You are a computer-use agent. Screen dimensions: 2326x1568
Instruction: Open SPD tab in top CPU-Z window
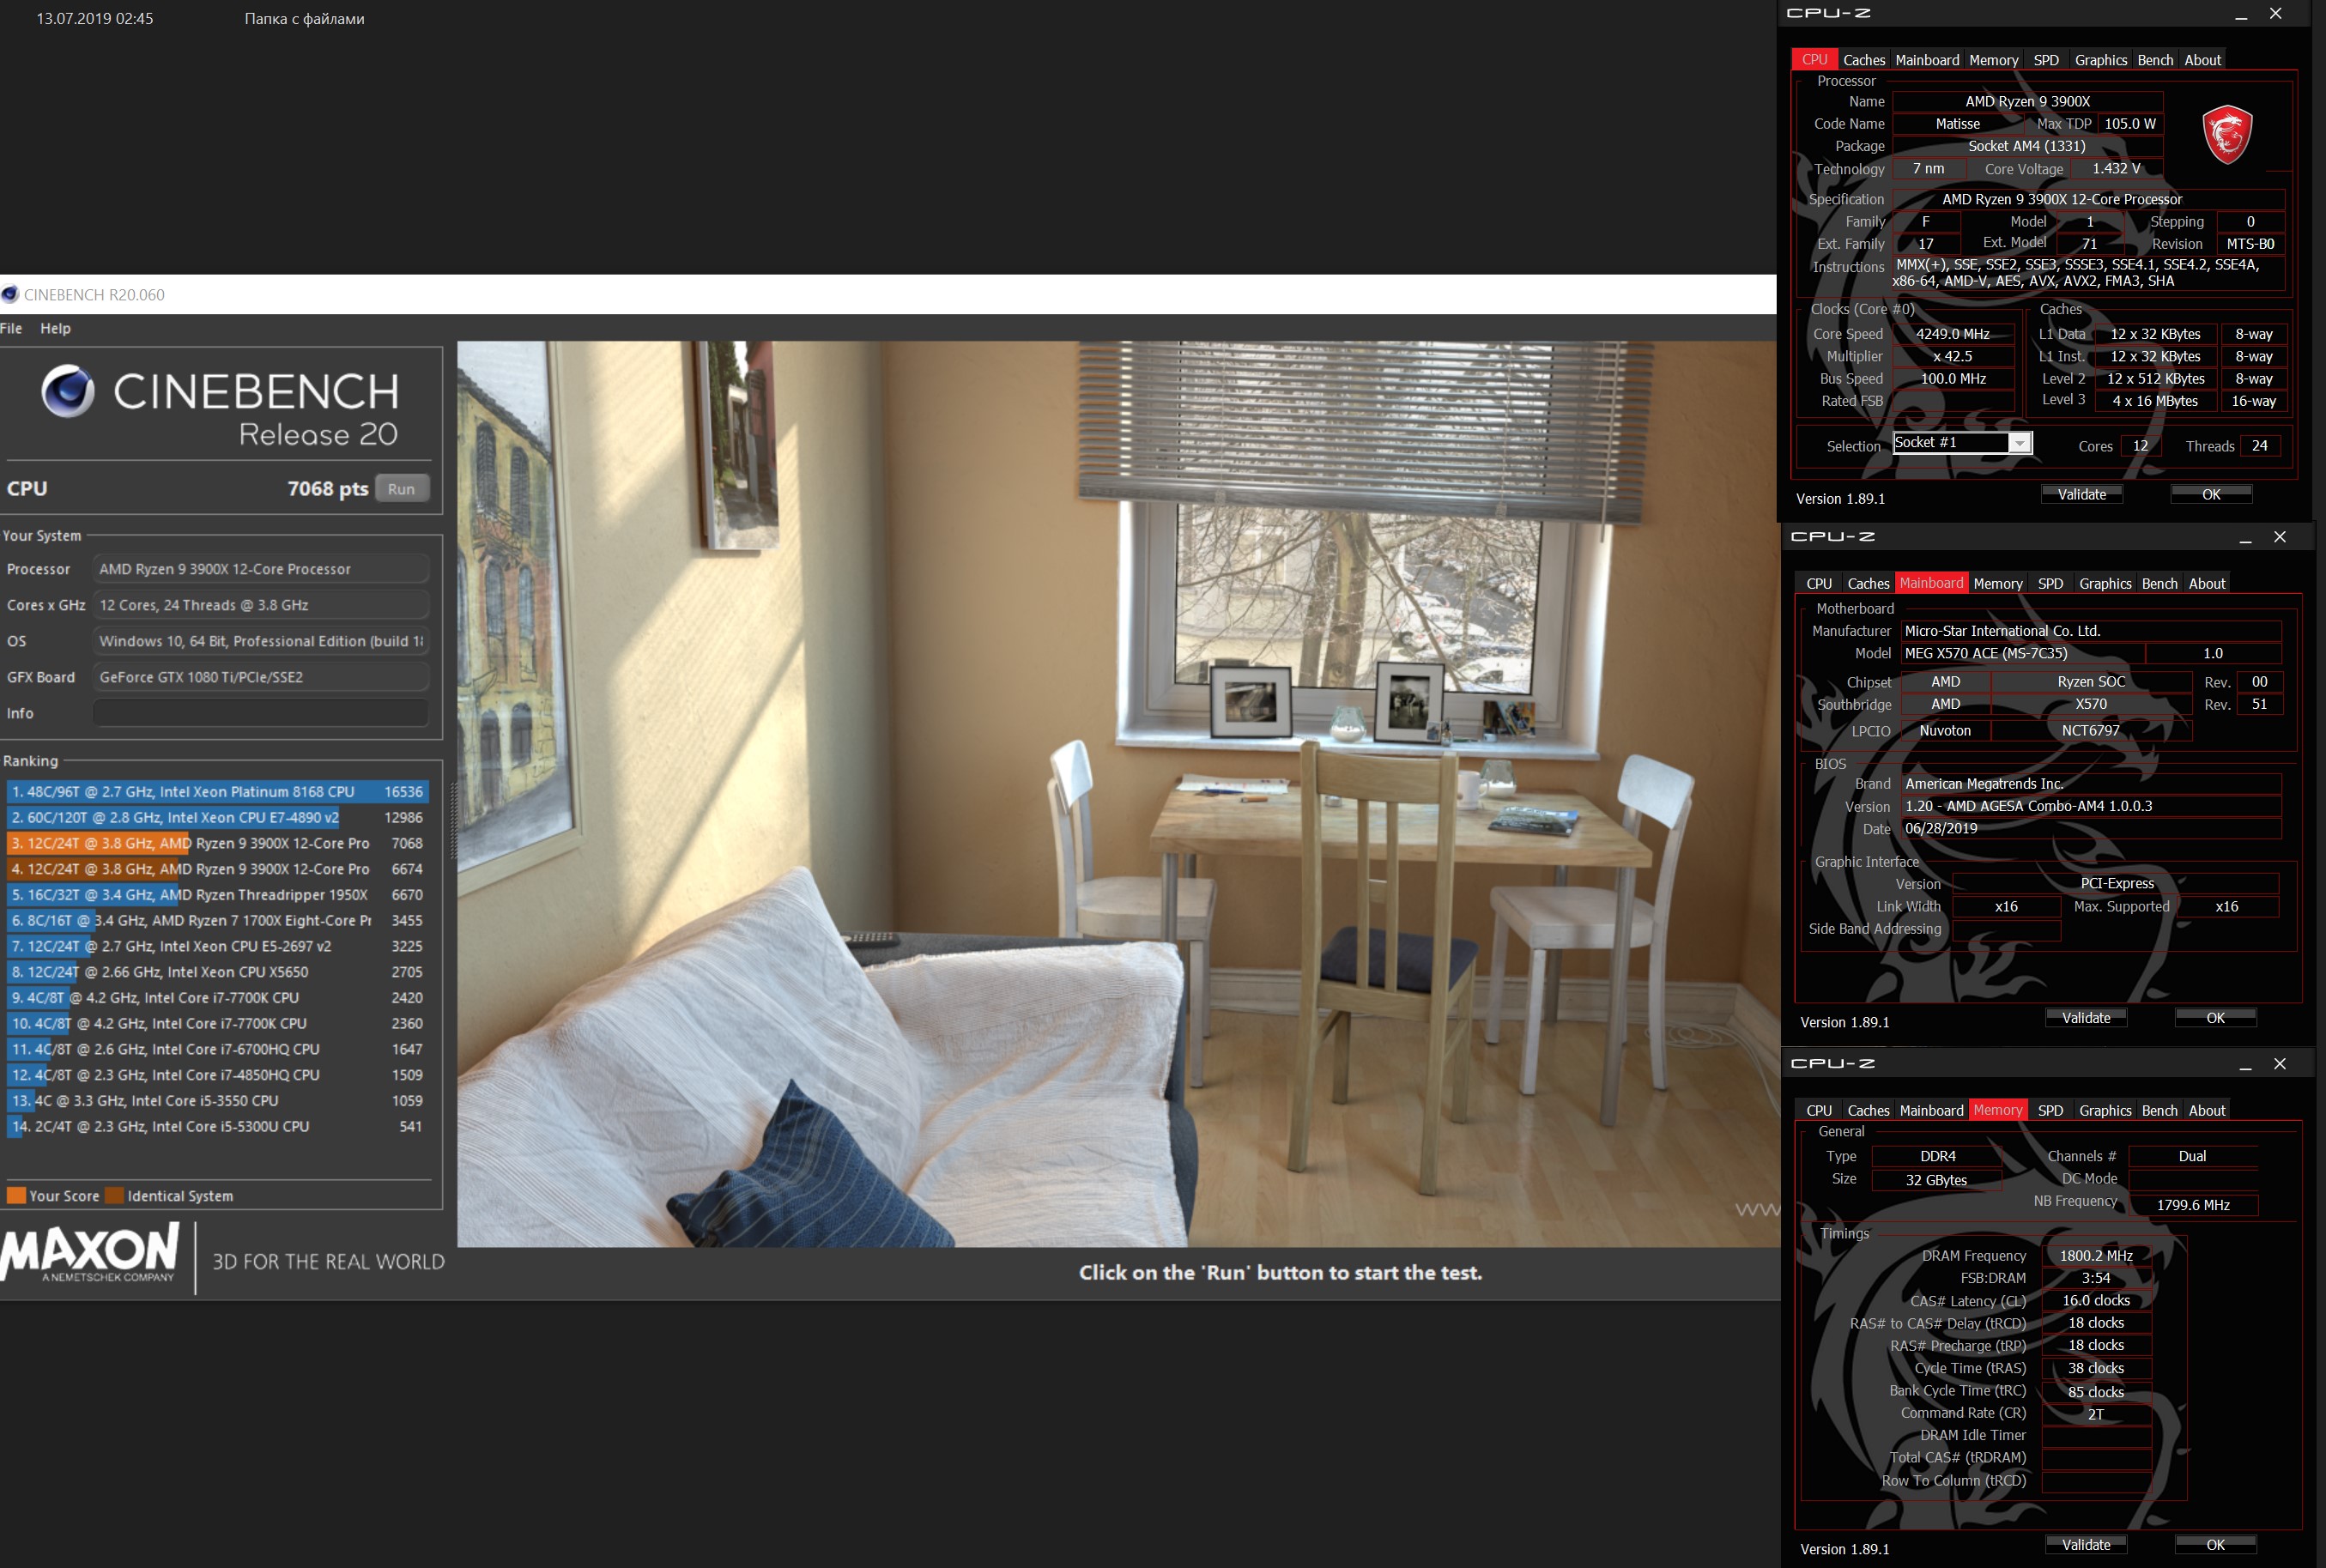tap(2046, 60)
